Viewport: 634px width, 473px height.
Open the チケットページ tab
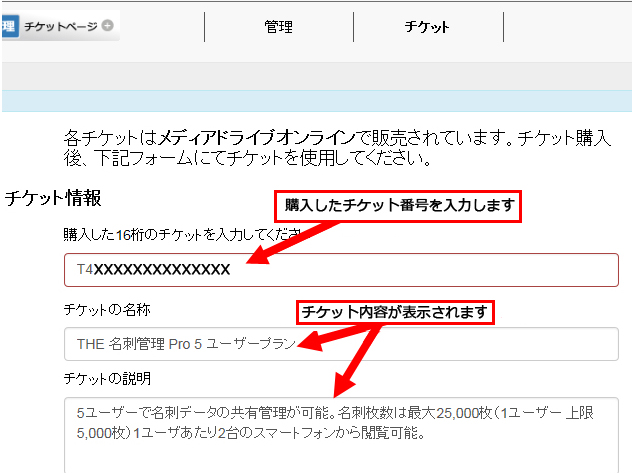point(61,26)
